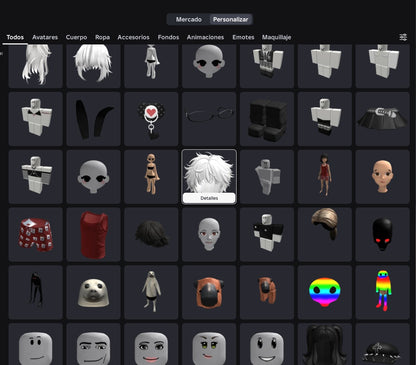Select the seal head item

click(93, 292)
